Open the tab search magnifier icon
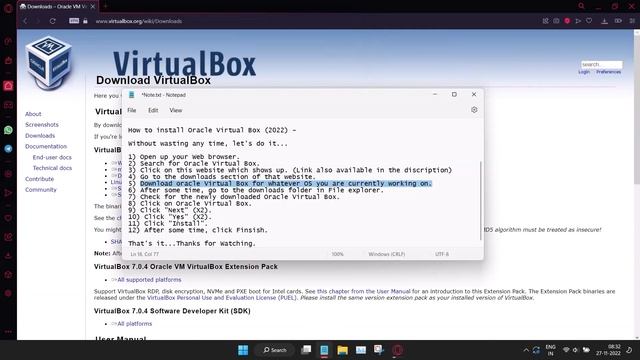Screen dimensions: 640x360 [x=581, y=6]
